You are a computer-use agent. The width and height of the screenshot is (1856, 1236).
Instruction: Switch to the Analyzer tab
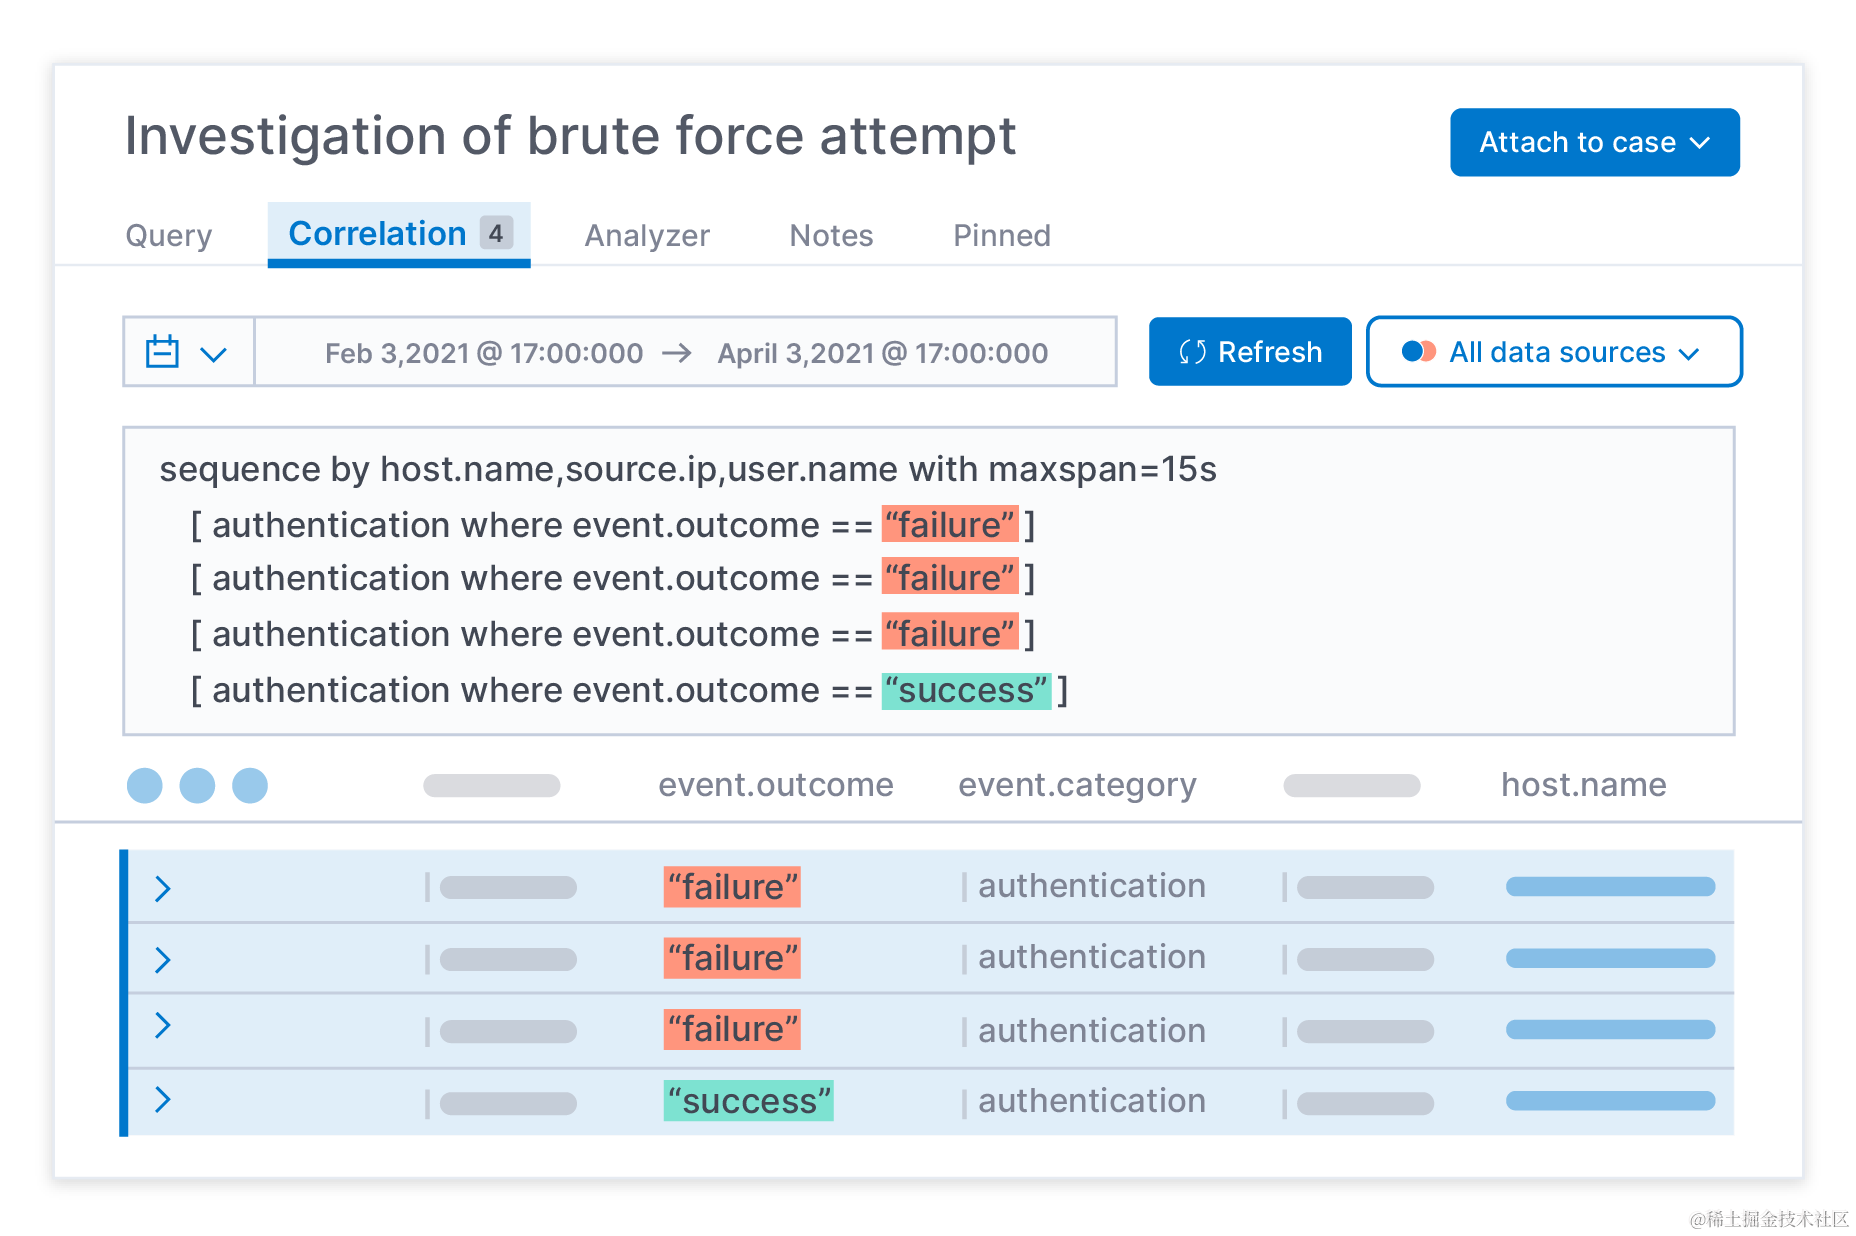click(646, 235)
